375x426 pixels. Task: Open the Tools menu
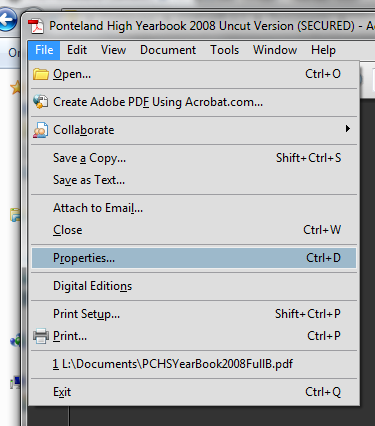point(225,50)
